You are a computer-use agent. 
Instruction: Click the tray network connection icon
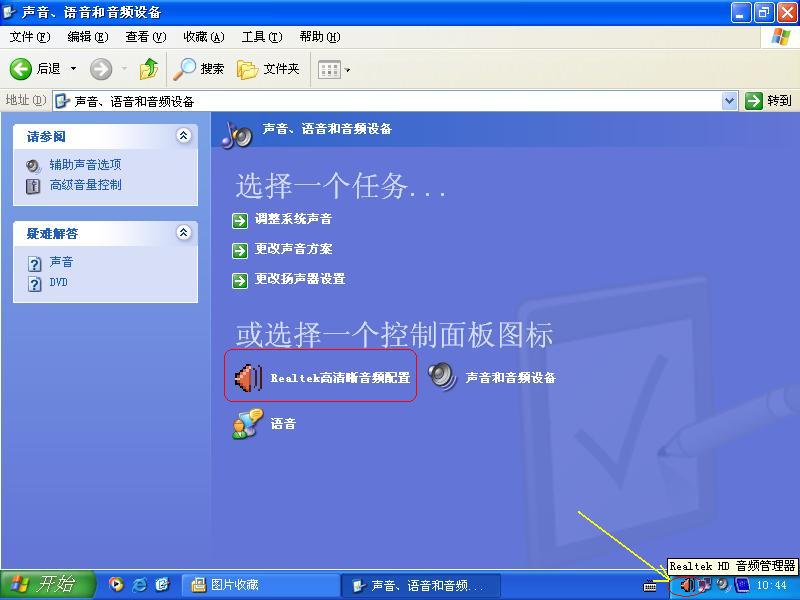pyautogui.click(x=705, y=585)
